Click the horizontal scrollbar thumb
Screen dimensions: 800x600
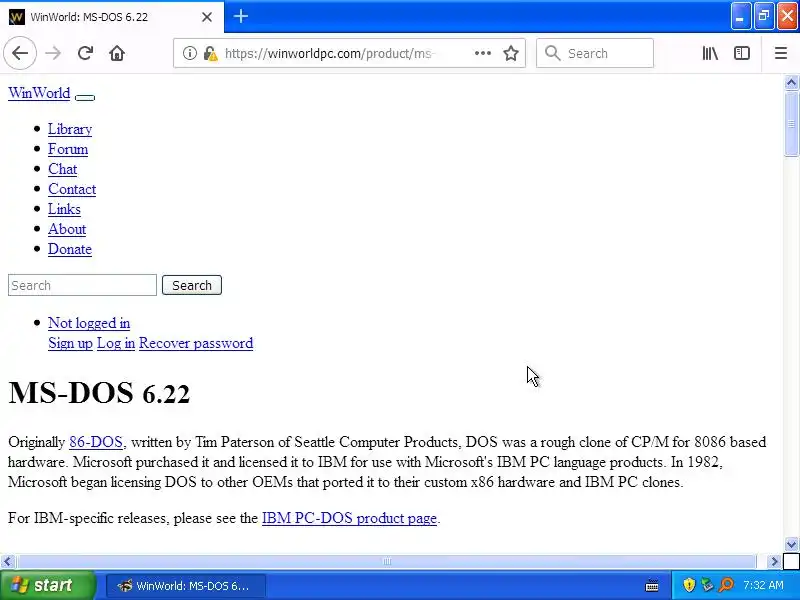[x=386, y=562]
